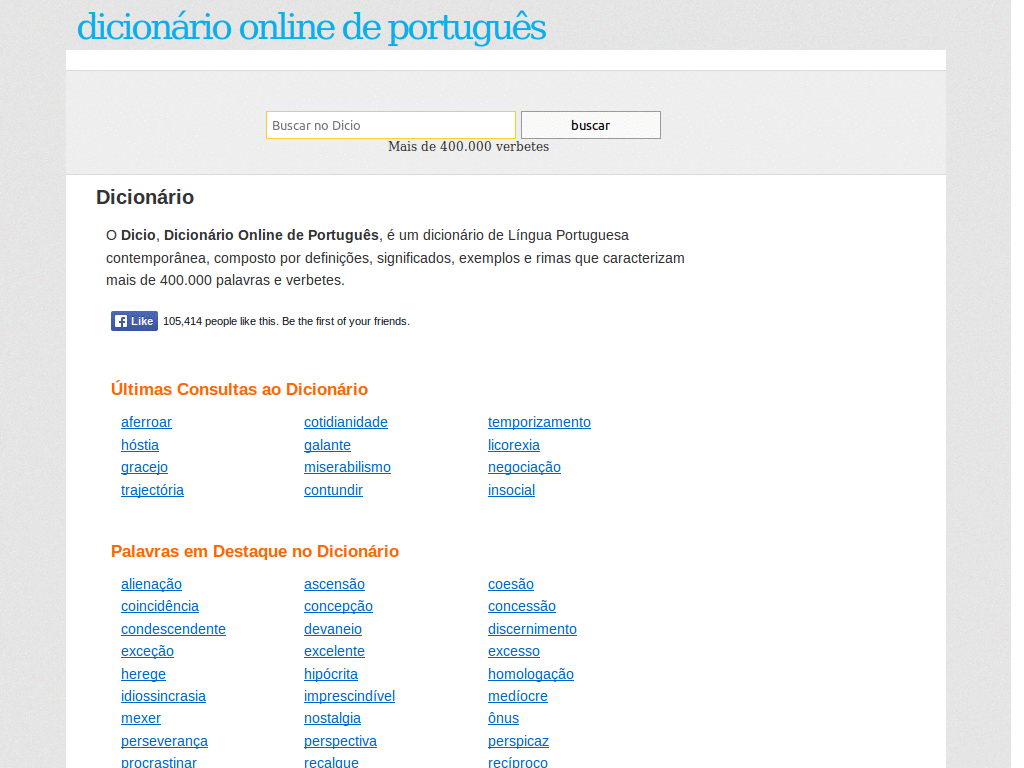Open the word 'homologação'
Screen dimensions: 1024x768
pos(531,674)
